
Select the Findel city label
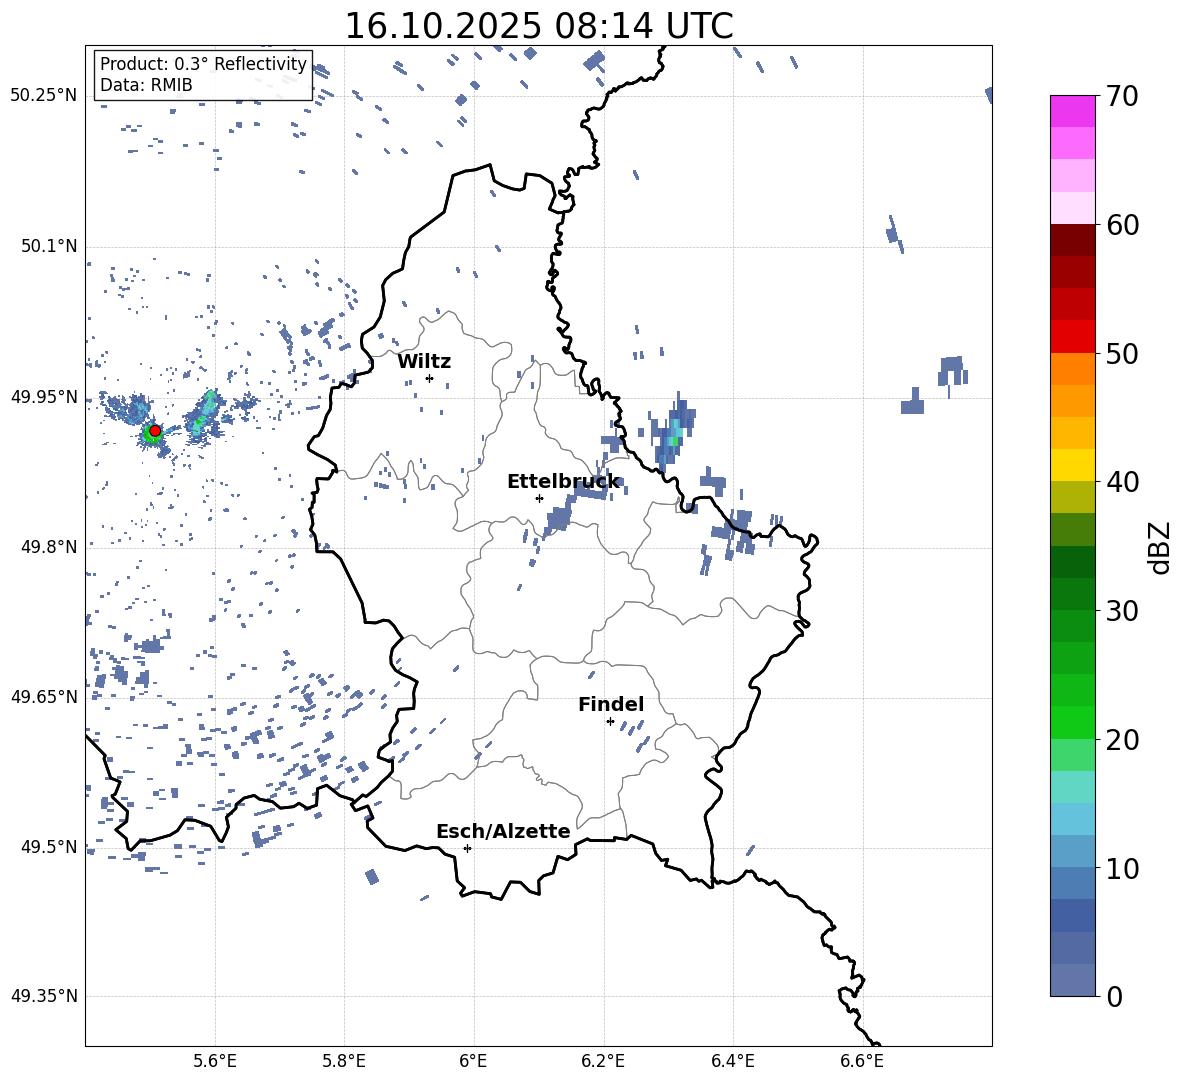coord(611,704)
